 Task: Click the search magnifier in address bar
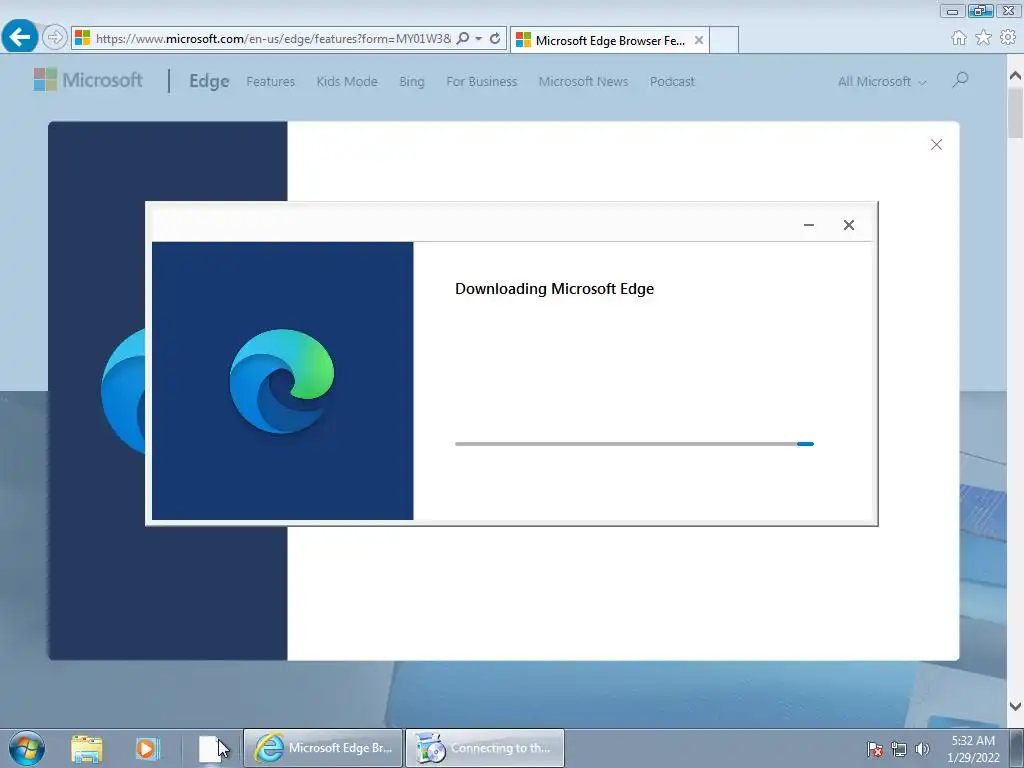(x=462, y=39)
